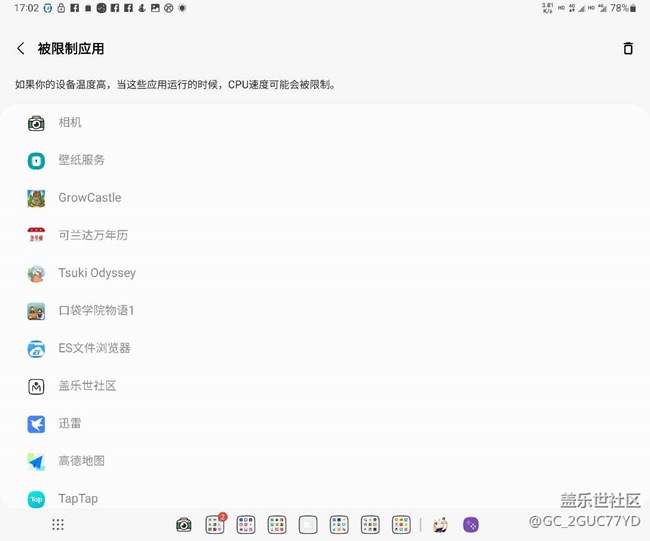Tap the TapTap app icon
650x541 pixels.
[36, 499]
